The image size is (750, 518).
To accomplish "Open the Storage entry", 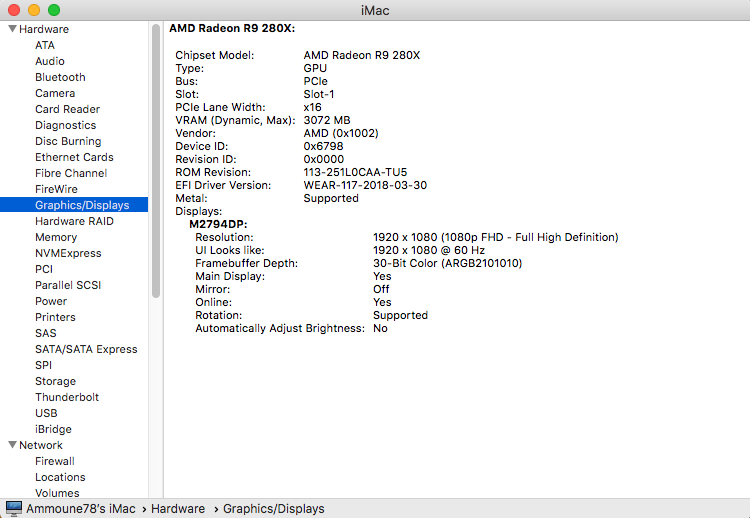I will coord(55,381).
